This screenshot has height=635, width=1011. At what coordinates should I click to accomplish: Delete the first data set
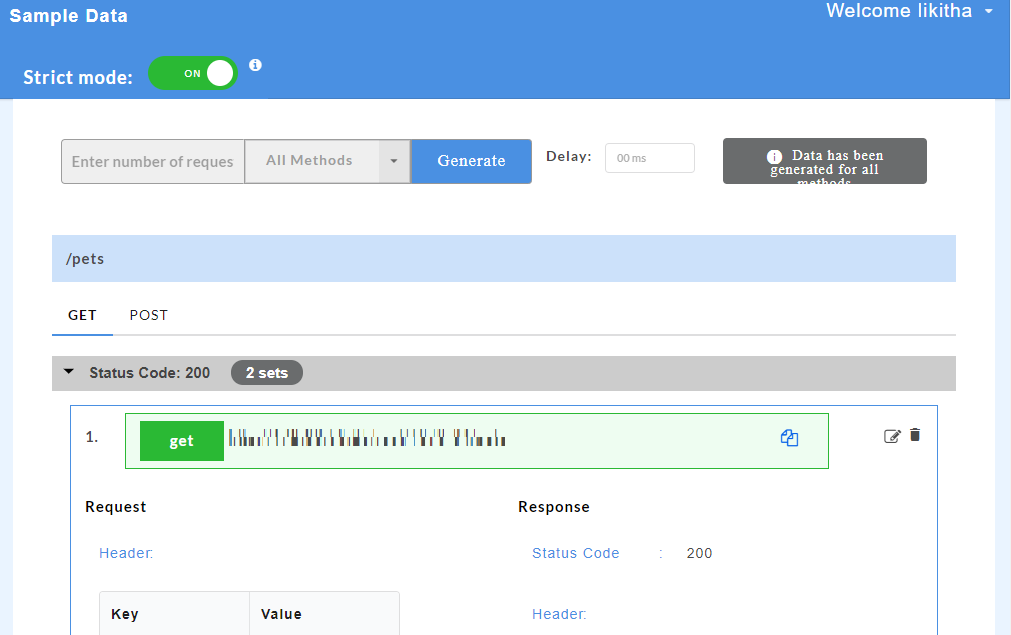click(x=915, y=435)
